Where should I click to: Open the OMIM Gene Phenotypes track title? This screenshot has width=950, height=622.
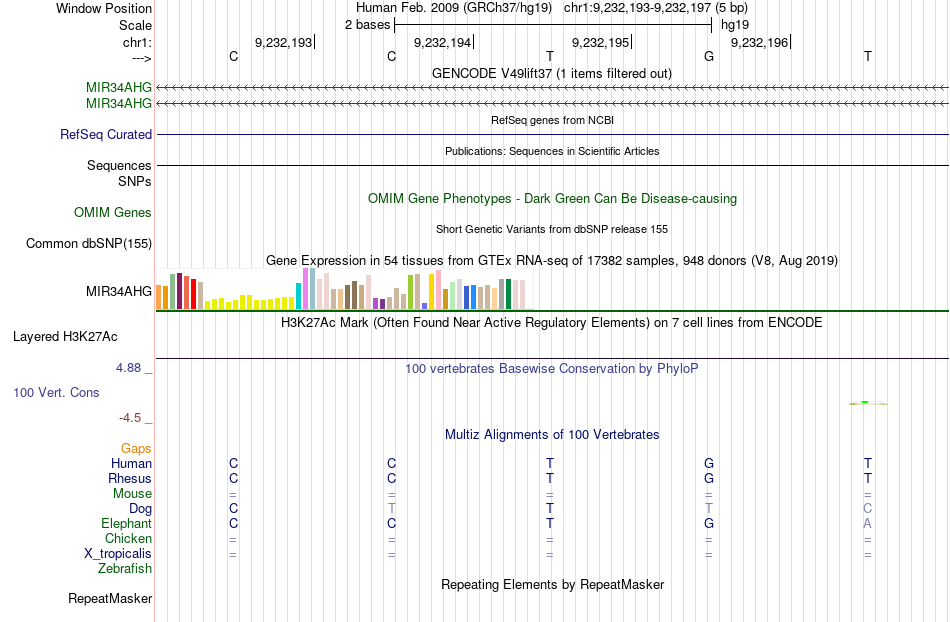552,199
